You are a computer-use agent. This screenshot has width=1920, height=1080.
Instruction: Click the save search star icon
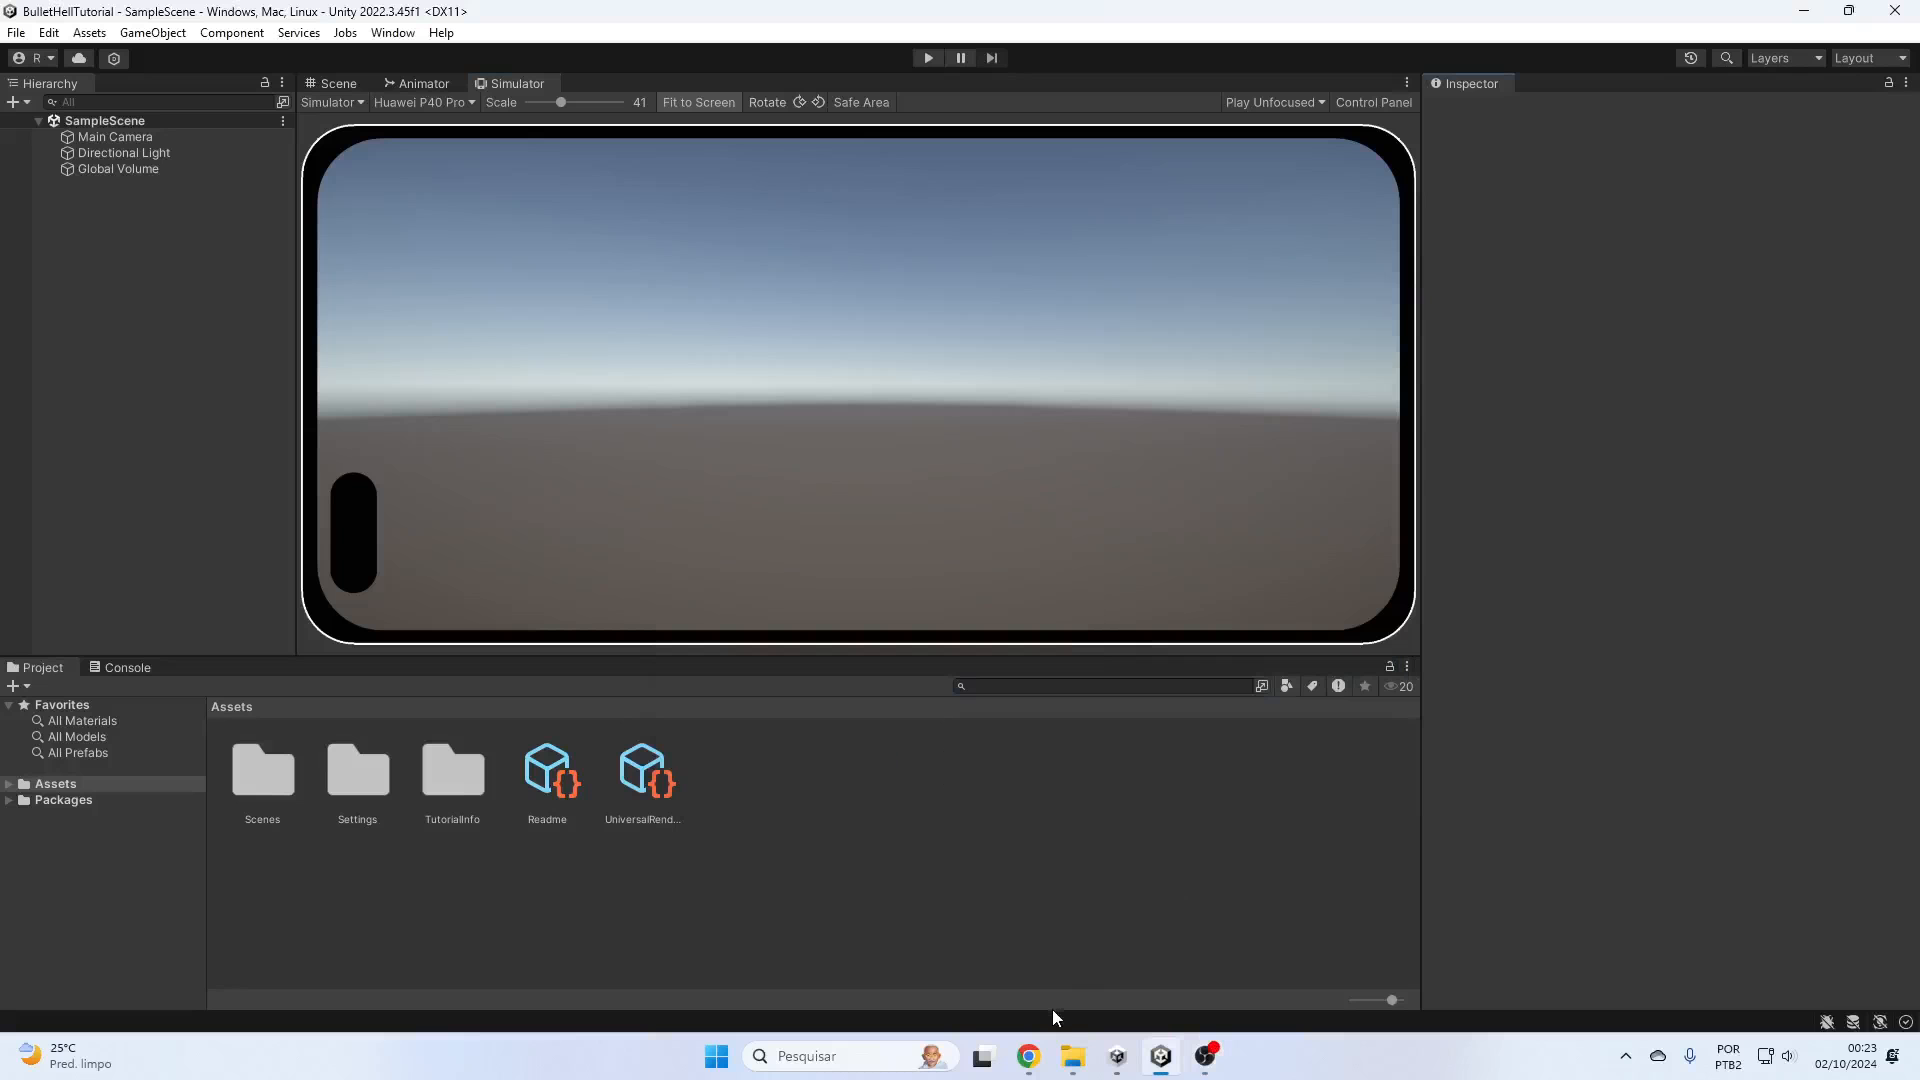1364,686
